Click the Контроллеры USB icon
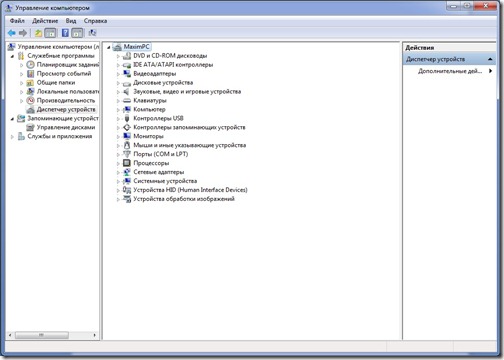The height and width of the screenshot is (360, 504). [x=127, y=118]
